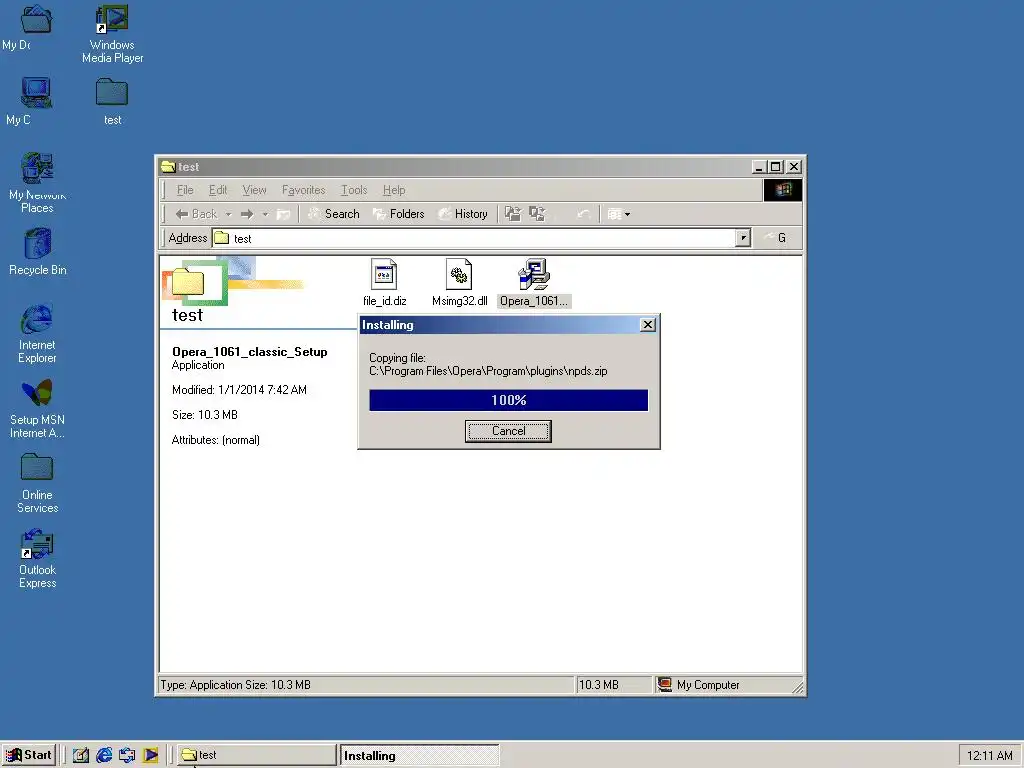The width and height of the screenshot is (1024, 768).
Task: Minimize the test window
Action: click(x=759, y=167)
